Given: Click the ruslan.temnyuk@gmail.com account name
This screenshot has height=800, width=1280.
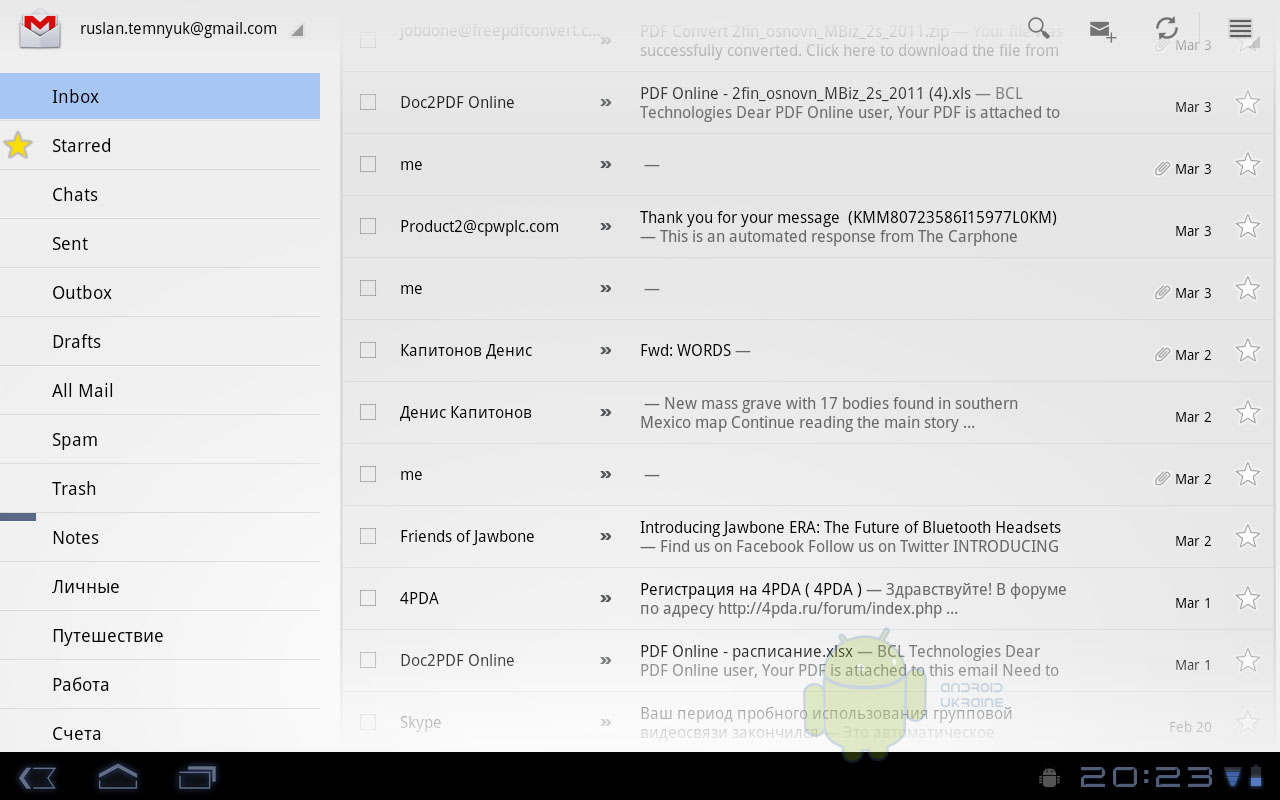Looking at the screenshot, I should [x=178, y=29].
